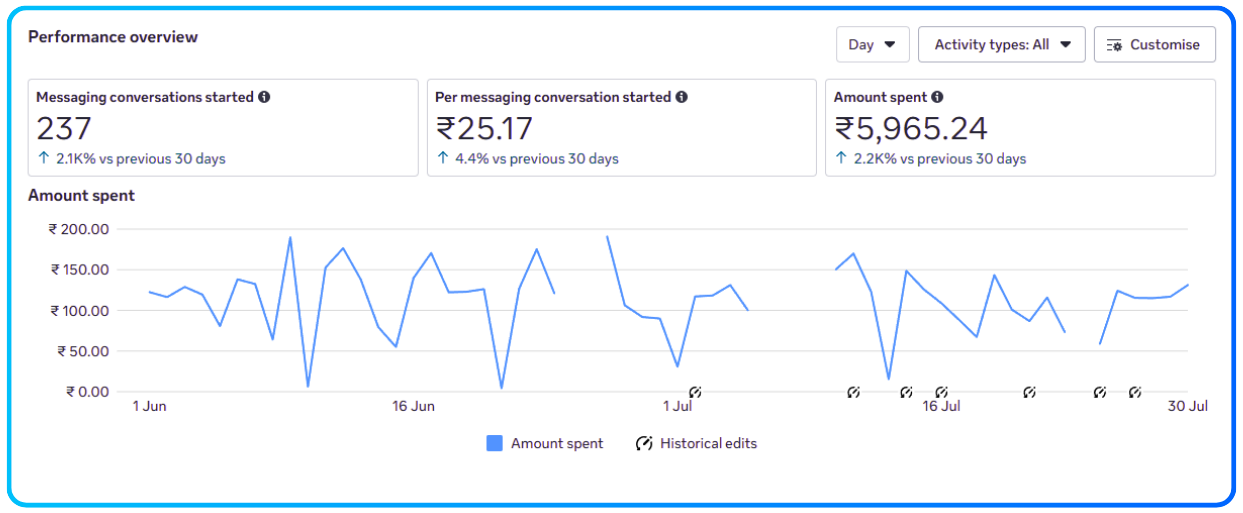Click the historical edit marker above 16 Jul
1243x513 pixels.
point(940,392)
